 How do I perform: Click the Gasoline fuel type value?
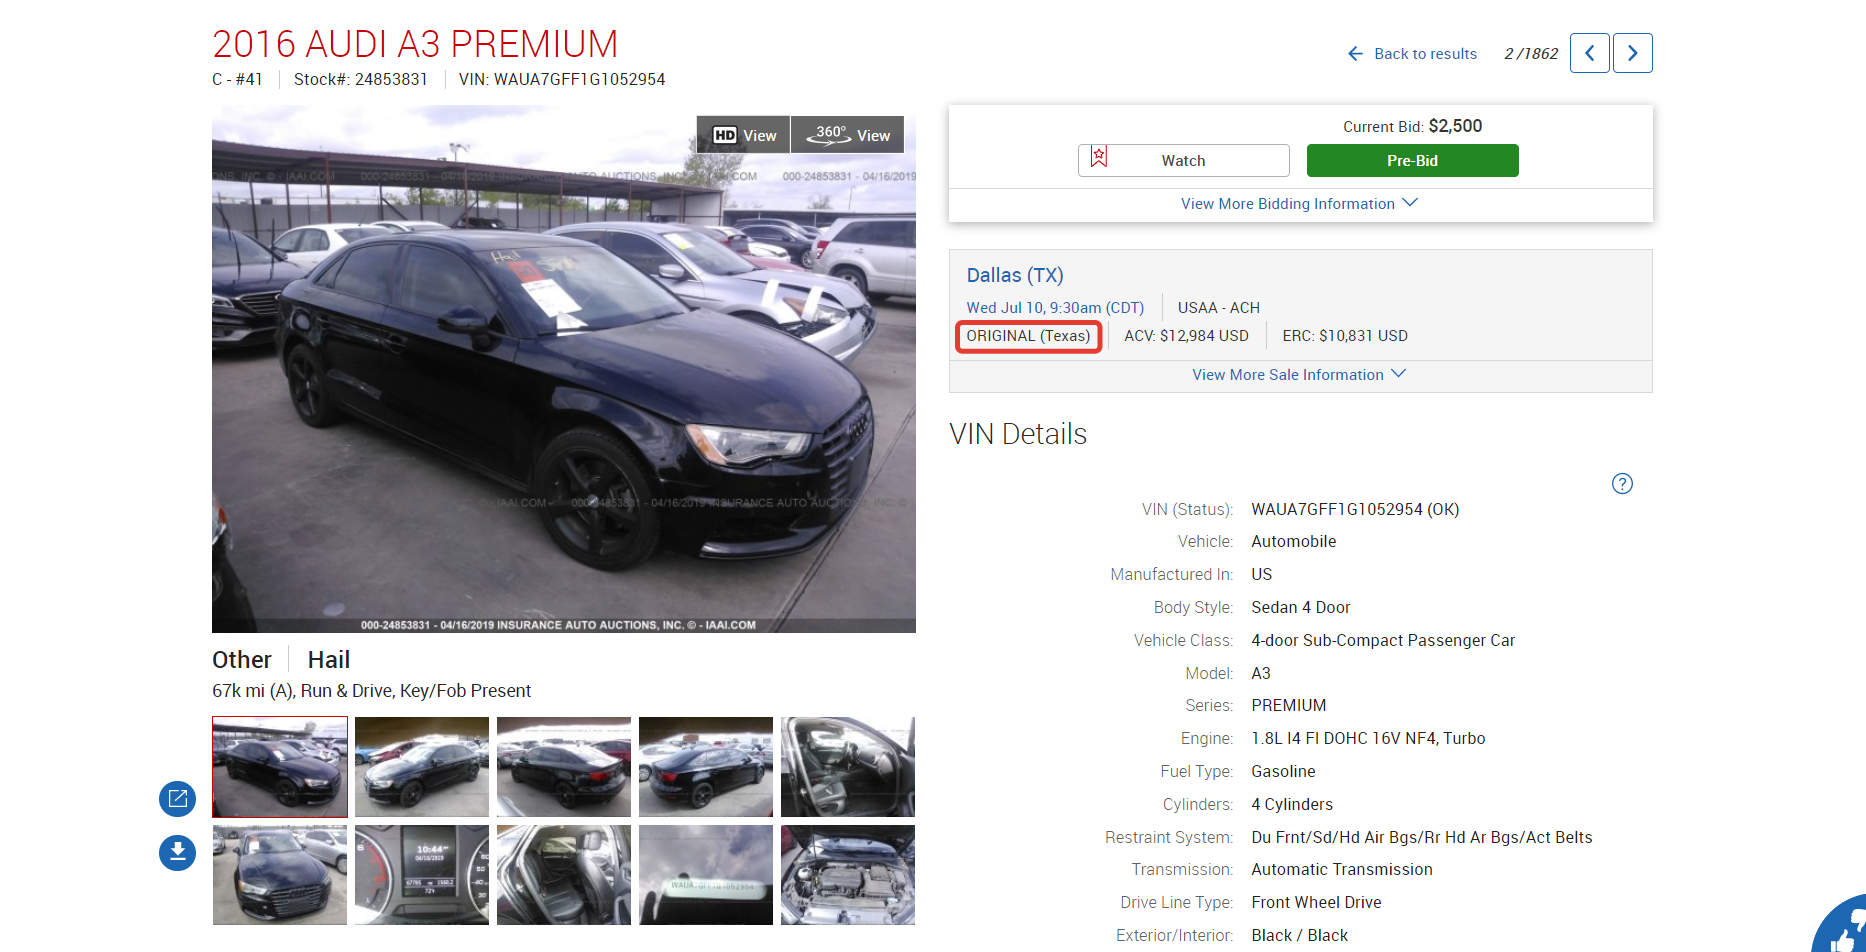tap(1283, 771)
